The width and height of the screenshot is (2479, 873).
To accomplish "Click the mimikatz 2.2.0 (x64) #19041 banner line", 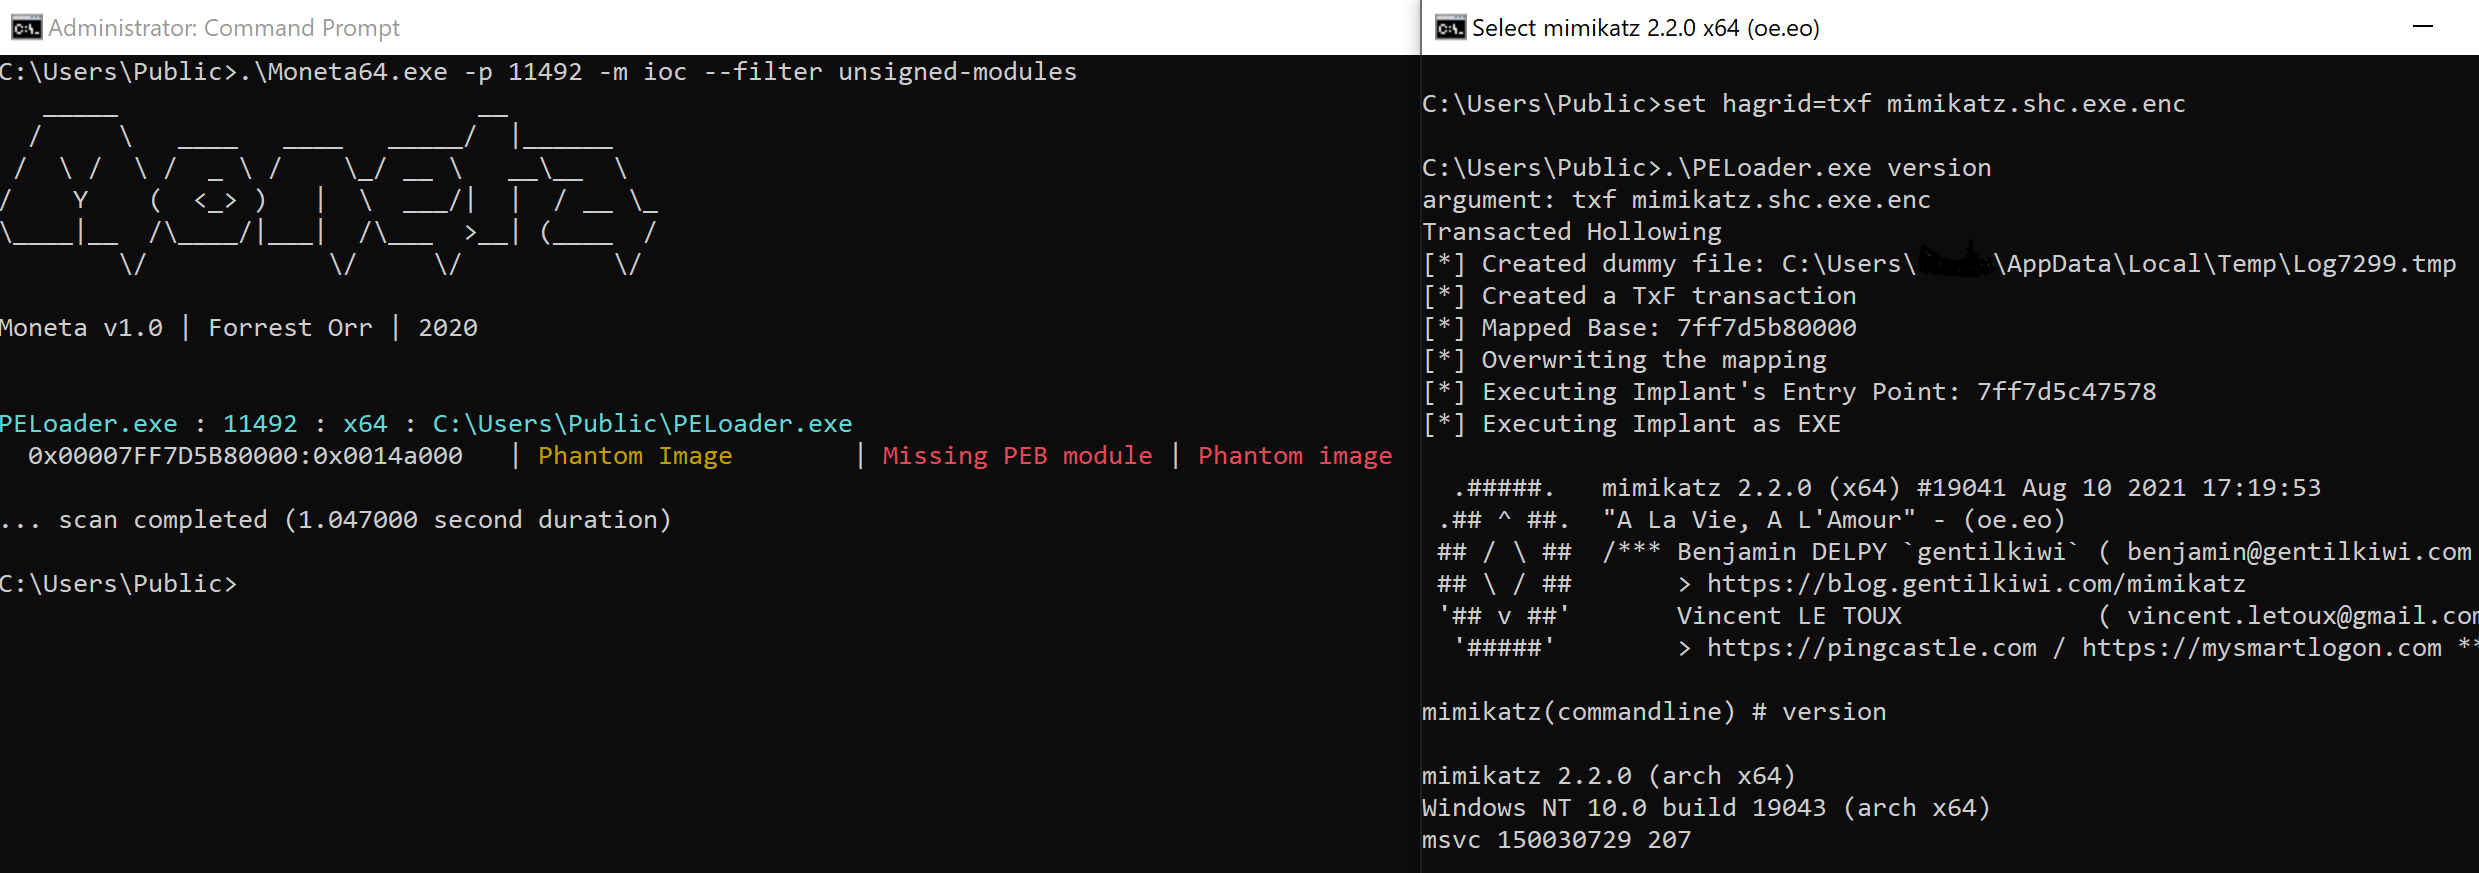I will tap(1961, 488).
